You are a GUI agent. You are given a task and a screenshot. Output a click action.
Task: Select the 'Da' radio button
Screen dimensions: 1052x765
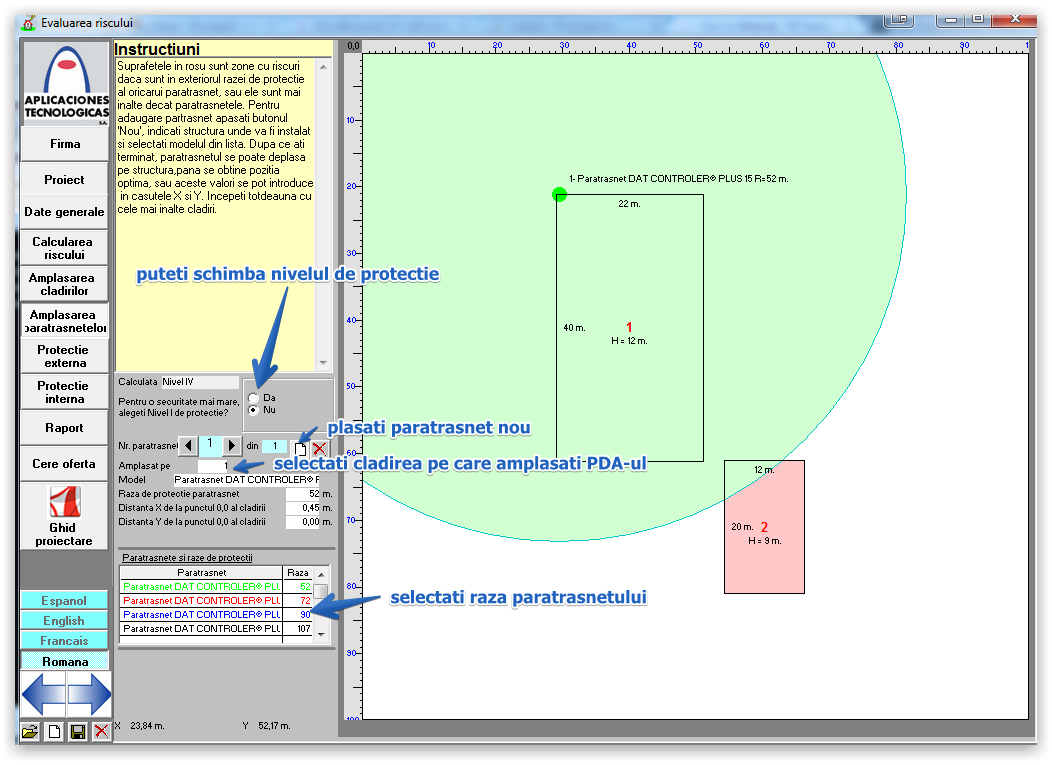(254, 397)
